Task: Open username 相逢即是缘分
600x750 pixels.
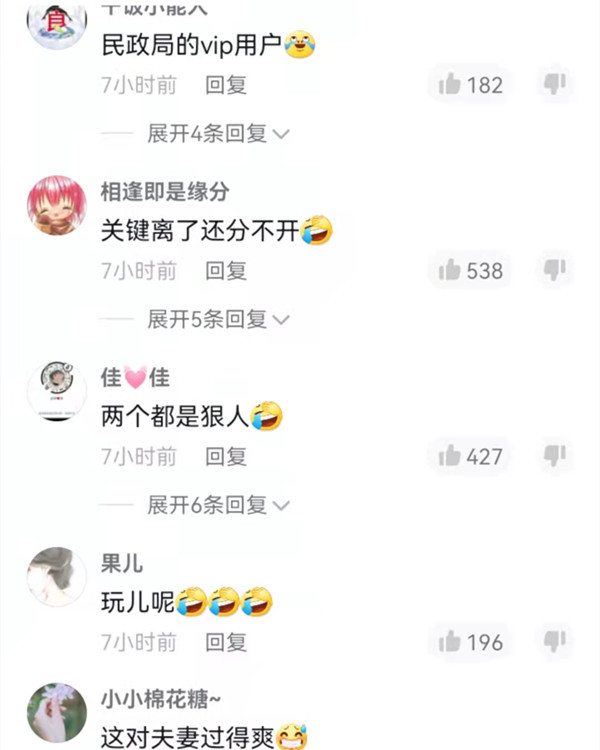Action: (x=165, y=192)
